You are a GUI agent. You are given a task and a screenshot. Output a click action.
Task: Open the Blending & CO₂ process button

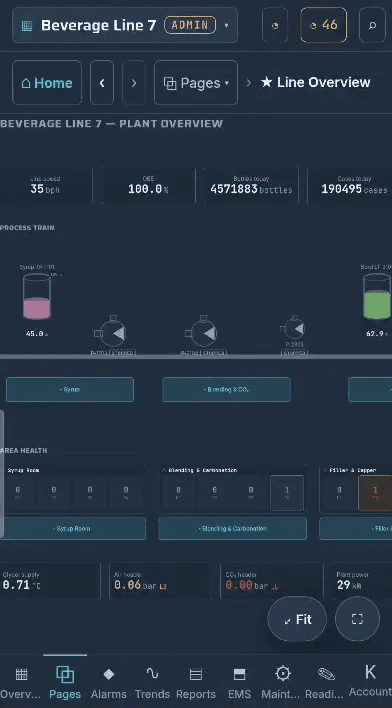click(x=226, y=390)
